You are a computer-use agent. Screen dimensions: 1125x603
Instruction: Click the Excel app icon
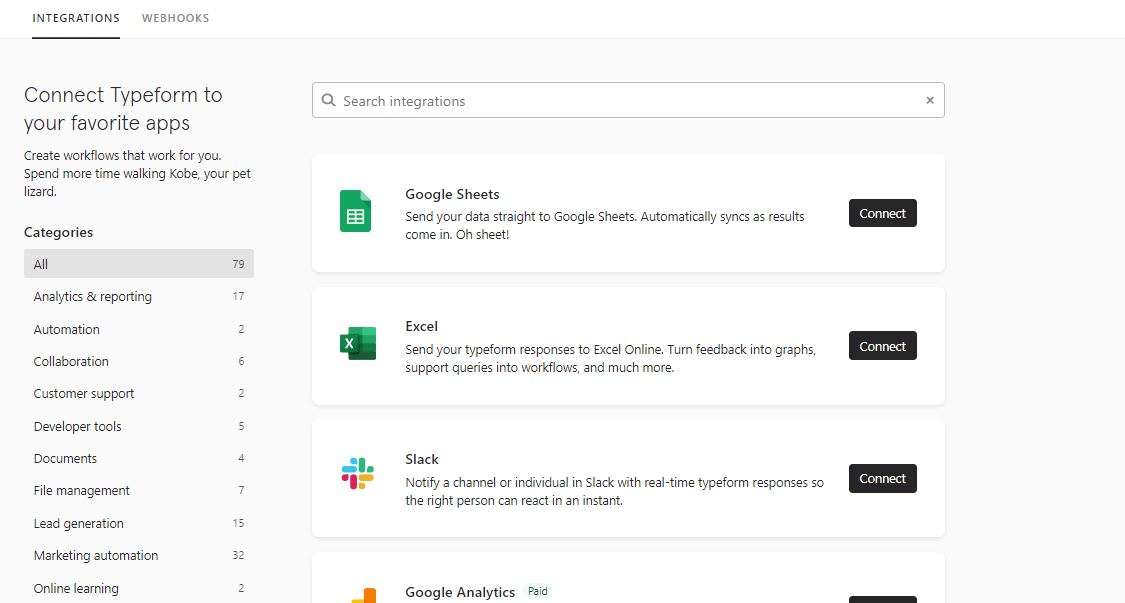[x=357, y=343]
